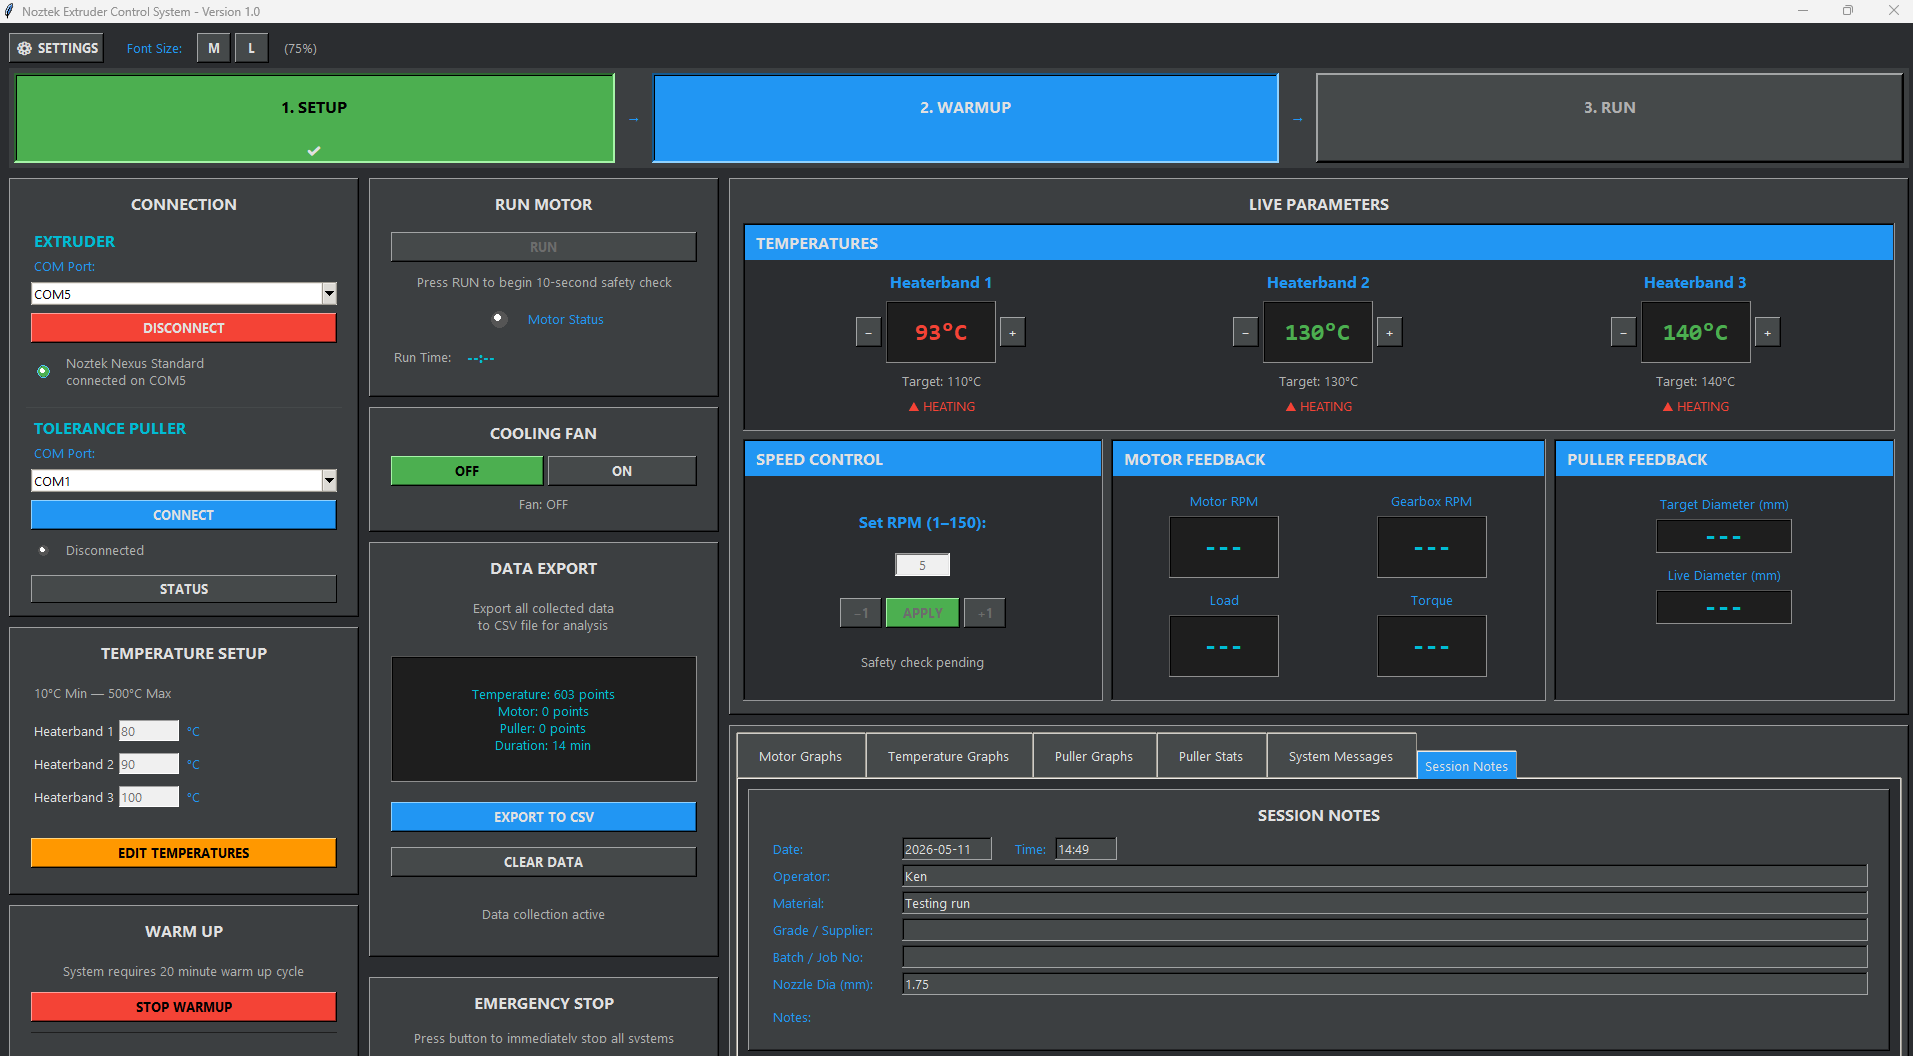Click the puller Disconnected status indicator
The image size is (1913, 1056).
43,550
